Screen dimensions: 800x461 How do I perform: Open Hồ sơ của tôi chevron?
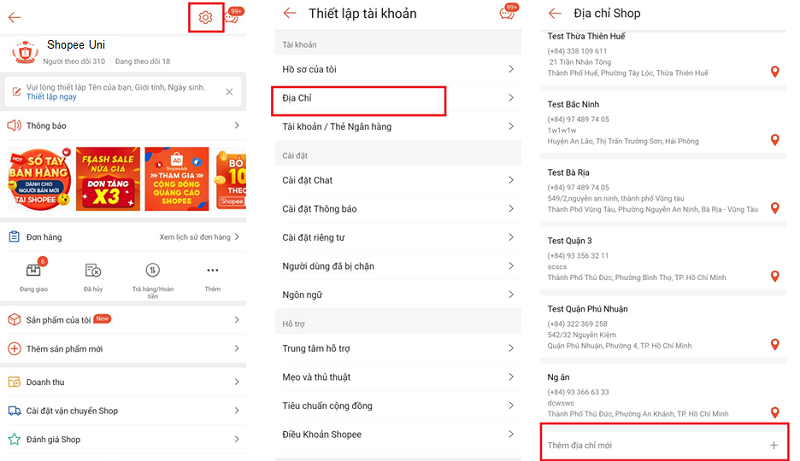tap(511, 69)
